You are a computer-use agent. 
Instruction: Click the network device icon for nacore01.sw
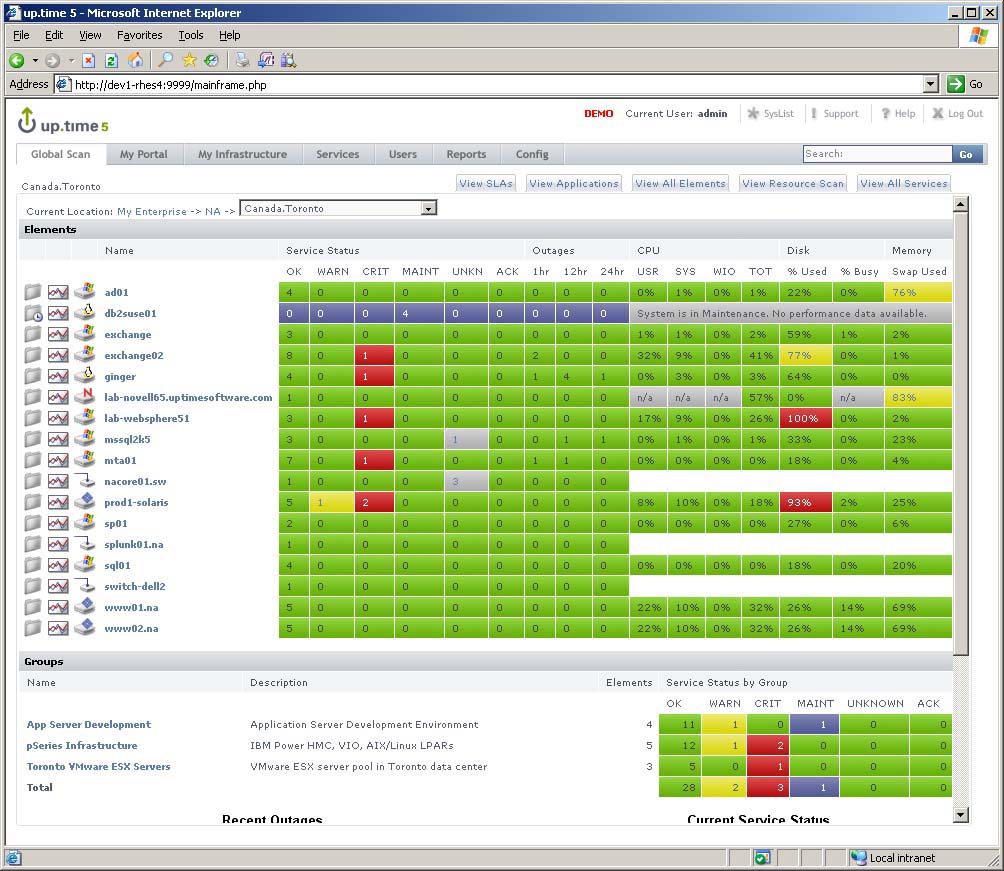point(85,480)
